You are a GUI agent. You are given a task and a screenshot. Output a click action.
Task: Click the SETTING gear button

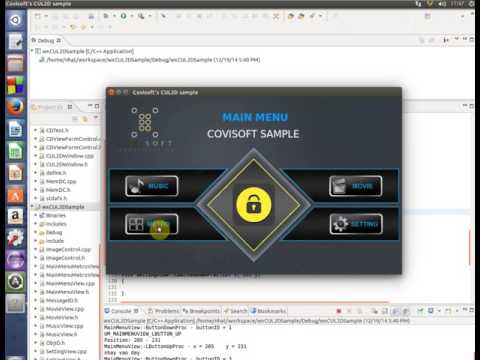356,224
